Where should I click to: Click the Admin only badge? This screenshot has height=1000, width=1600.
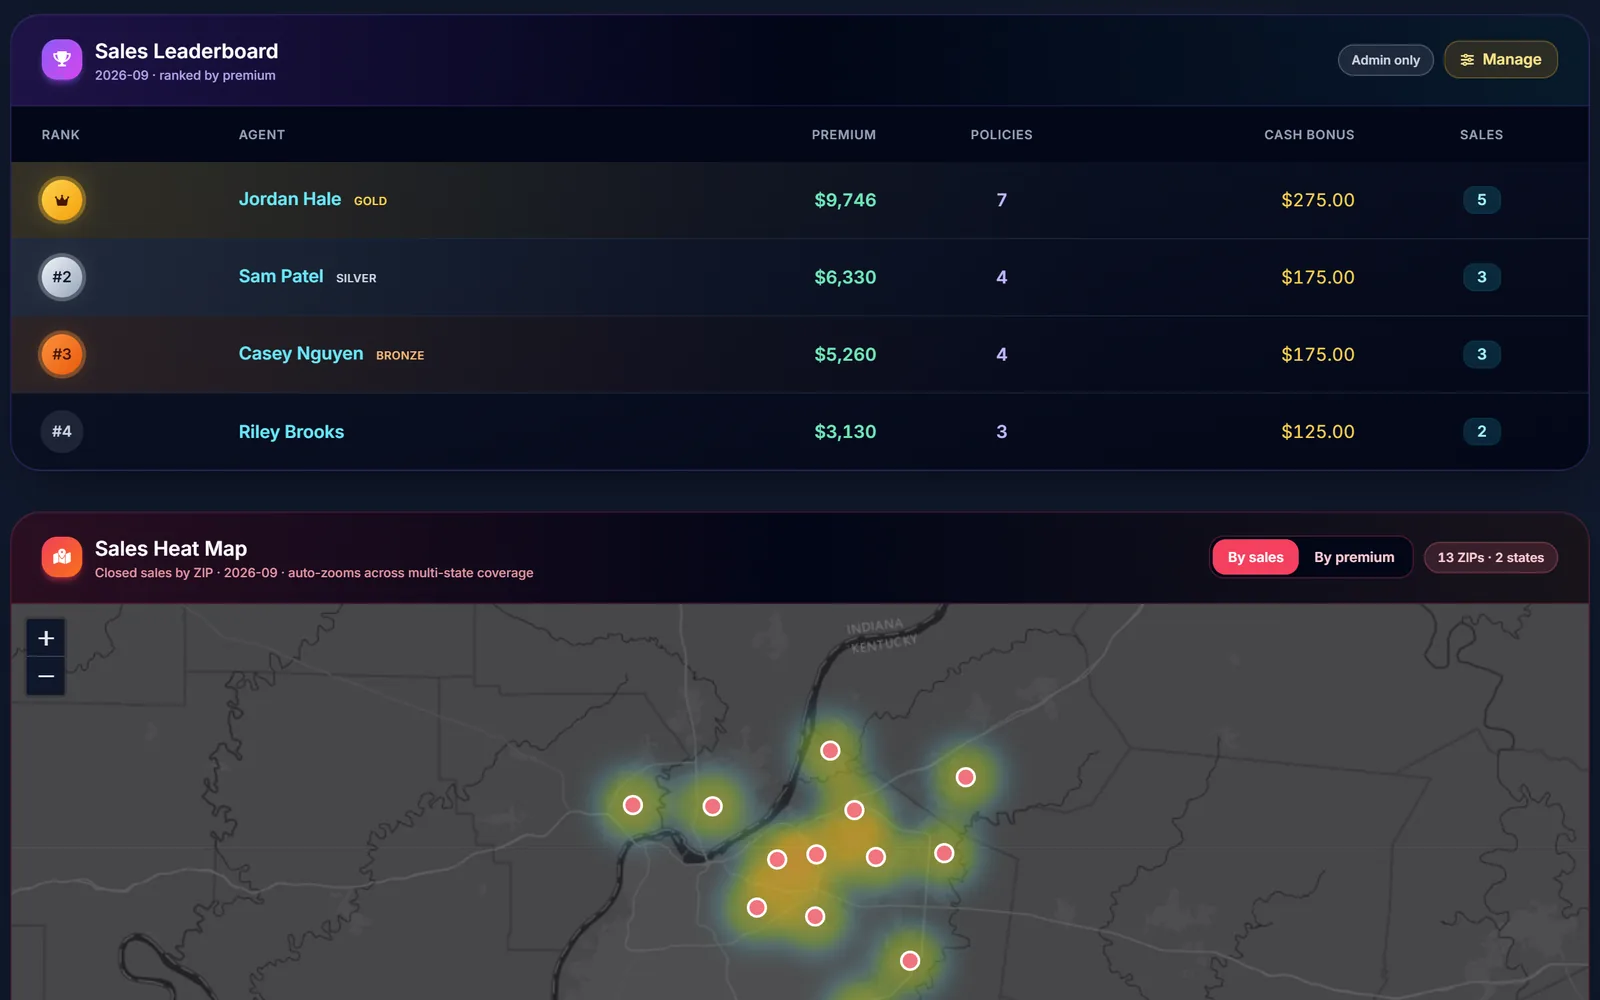(x=1385, y=60)
